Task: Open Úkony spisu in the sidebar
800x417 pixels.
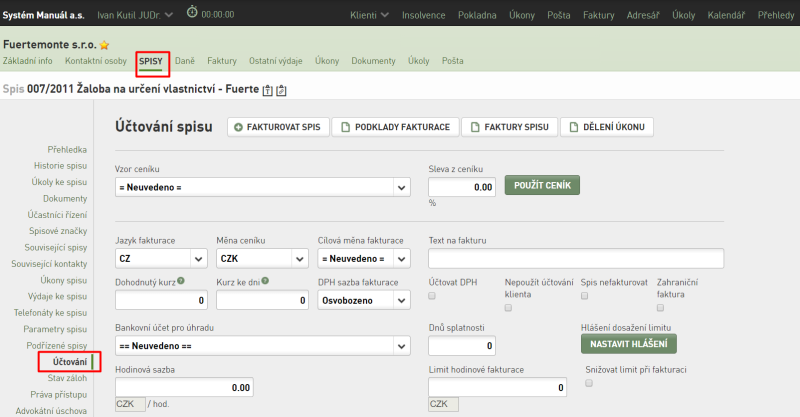Action: coord(64,280)
